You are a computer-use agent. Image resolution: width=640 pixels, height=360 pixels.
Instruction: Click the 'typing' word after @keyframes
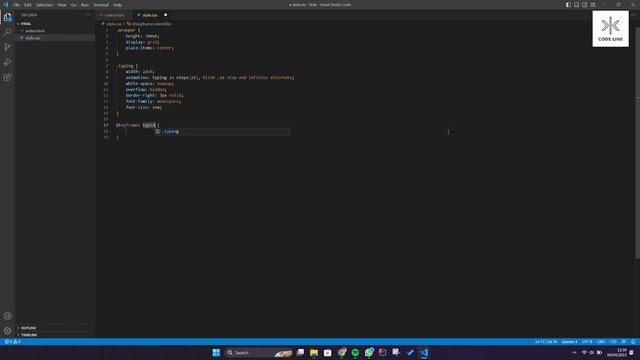pyautogui.click(x=149, y=125)
